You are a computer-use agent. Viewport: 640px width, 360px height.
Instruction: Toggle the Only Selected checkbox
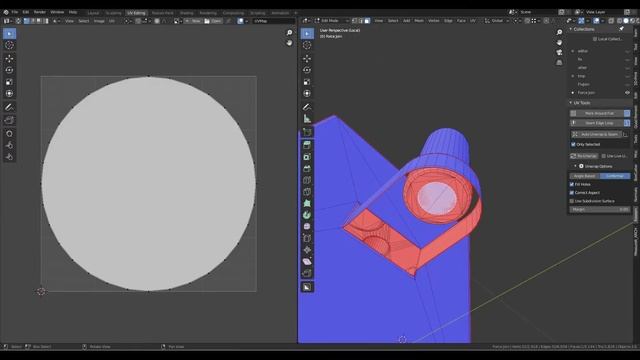[573, 144]
